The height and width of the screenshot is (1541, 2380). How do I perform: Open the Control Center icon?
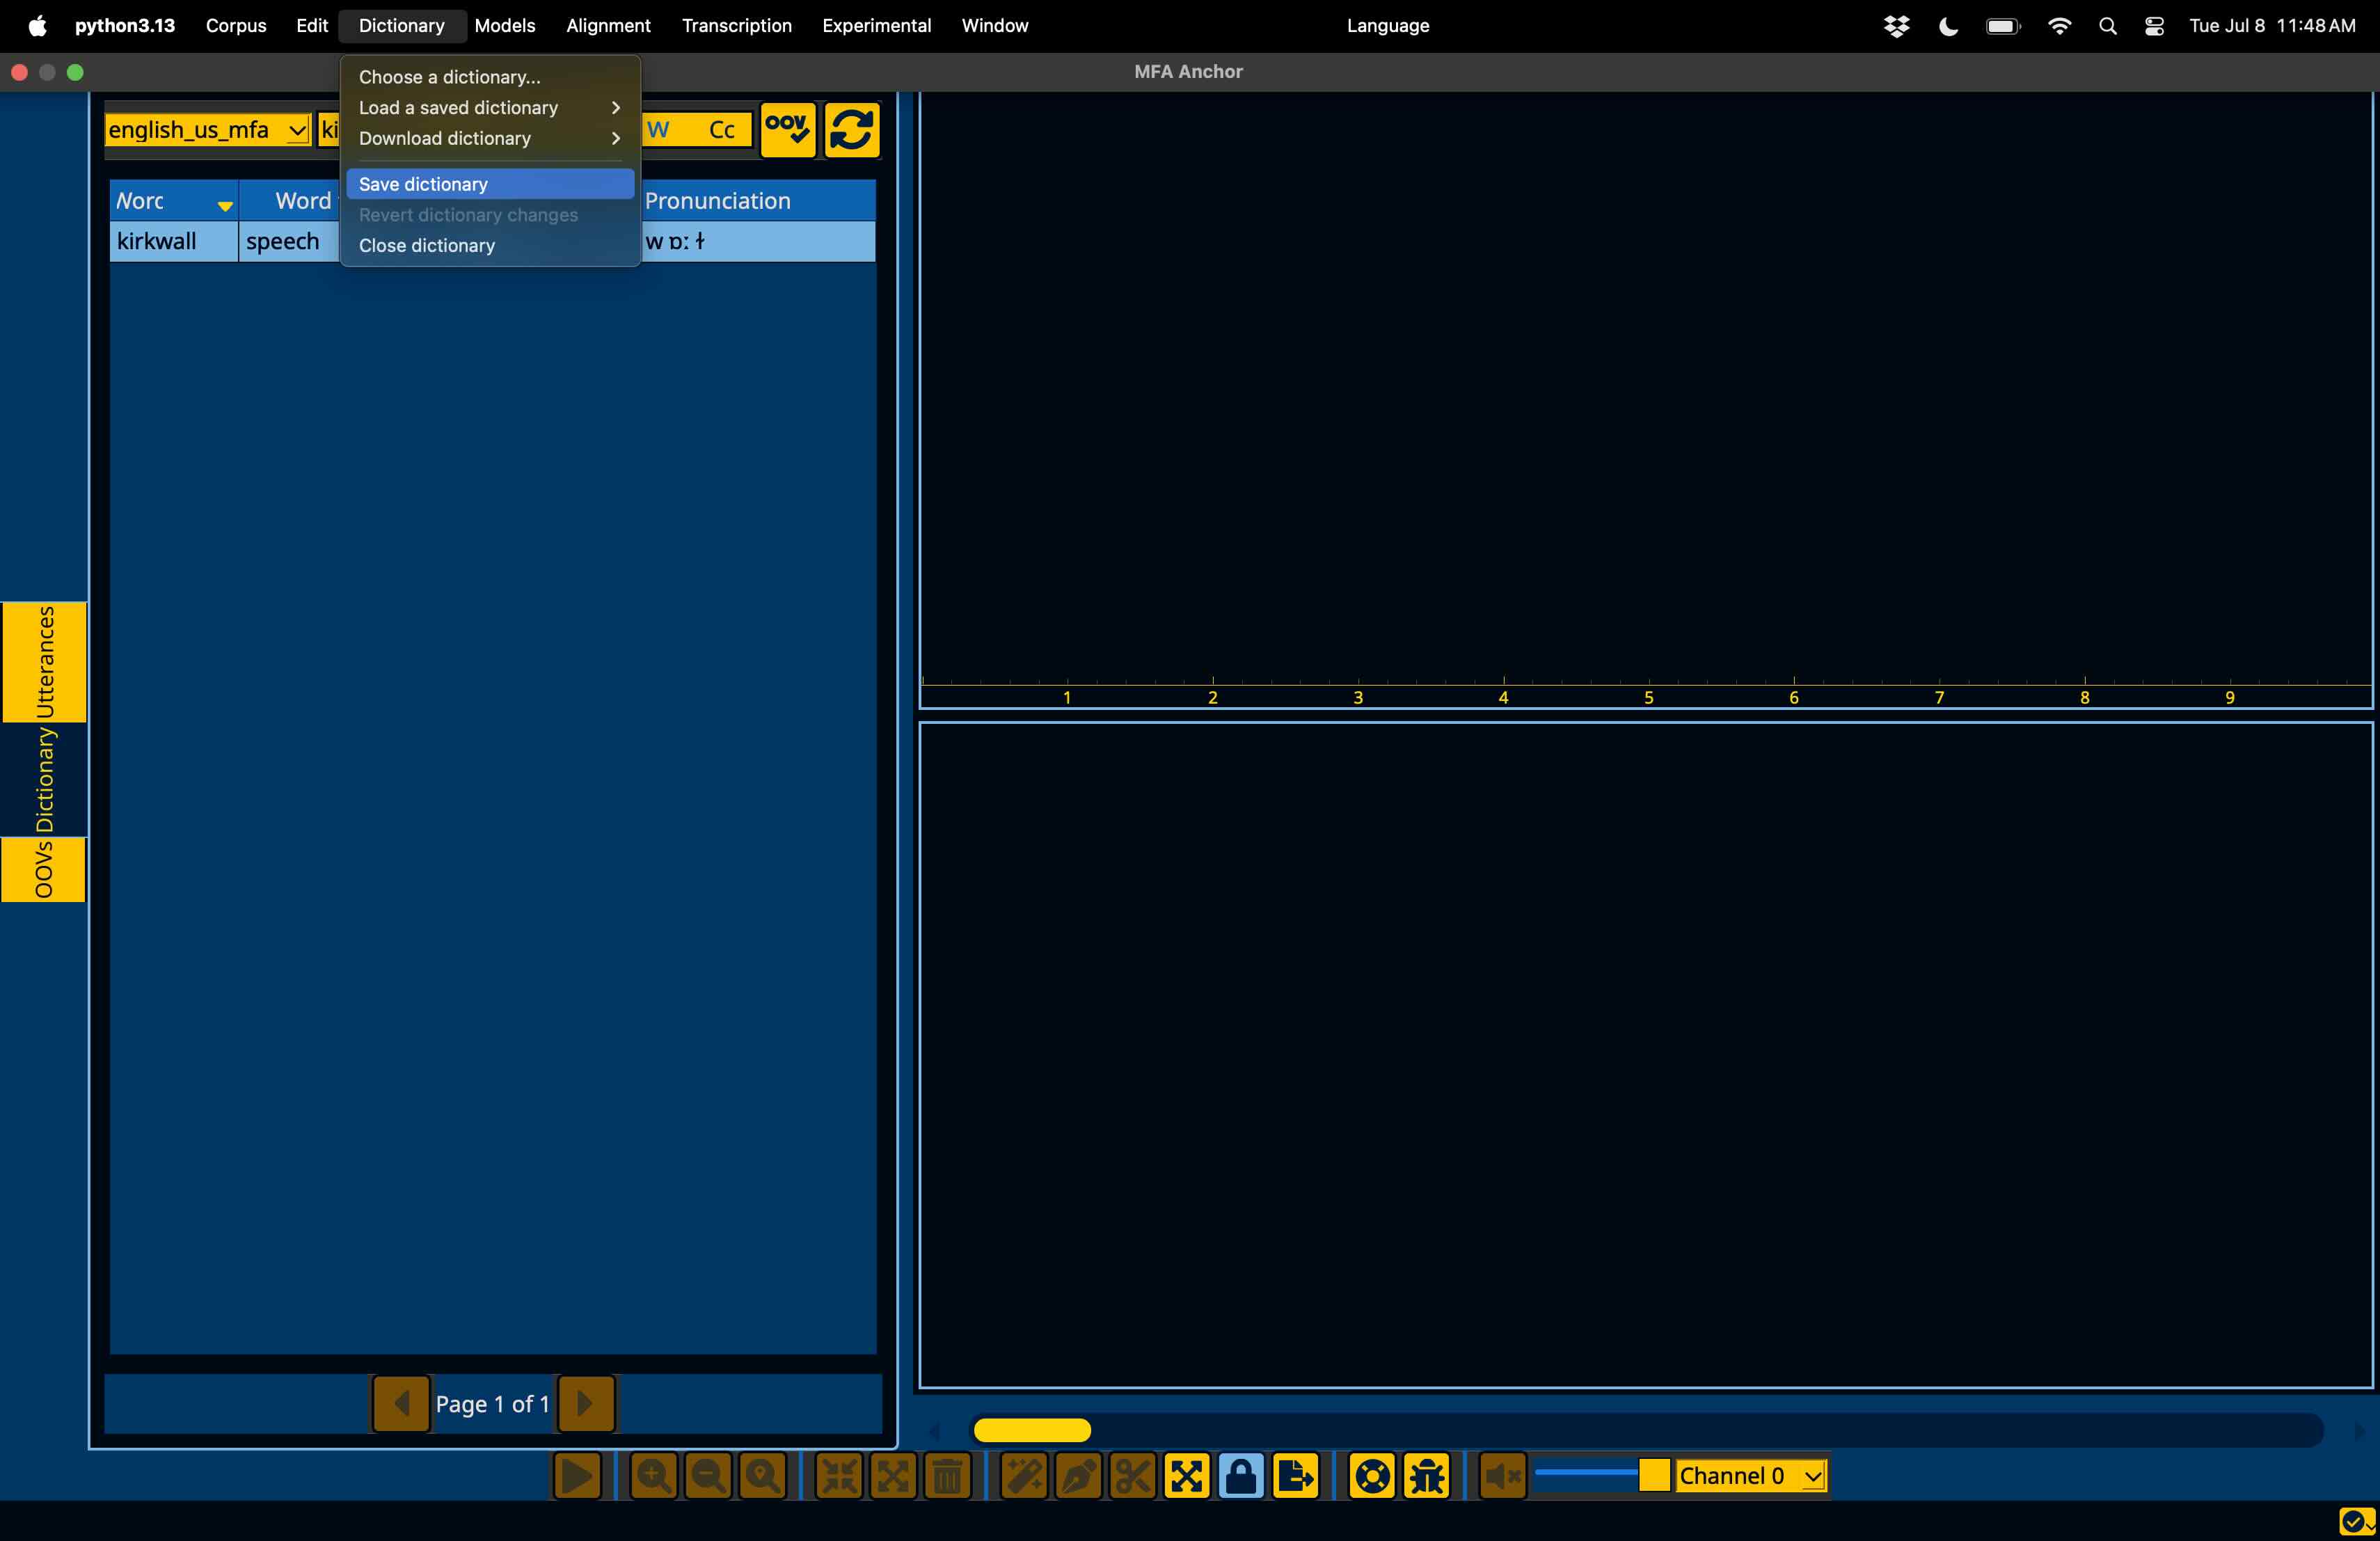tap(2154, 26)
